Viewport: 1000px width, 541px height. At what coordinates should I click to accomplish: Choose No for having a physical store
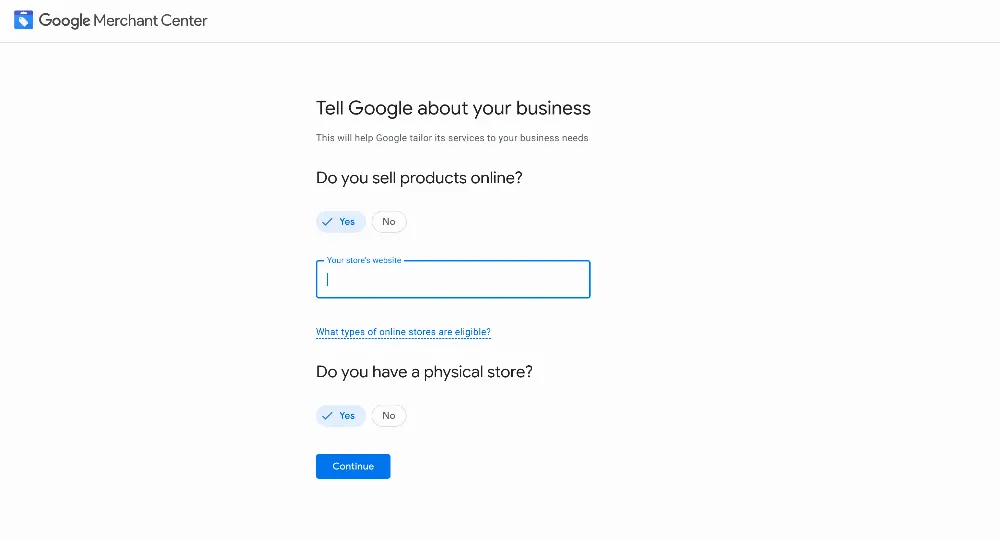tap(389, 416)
